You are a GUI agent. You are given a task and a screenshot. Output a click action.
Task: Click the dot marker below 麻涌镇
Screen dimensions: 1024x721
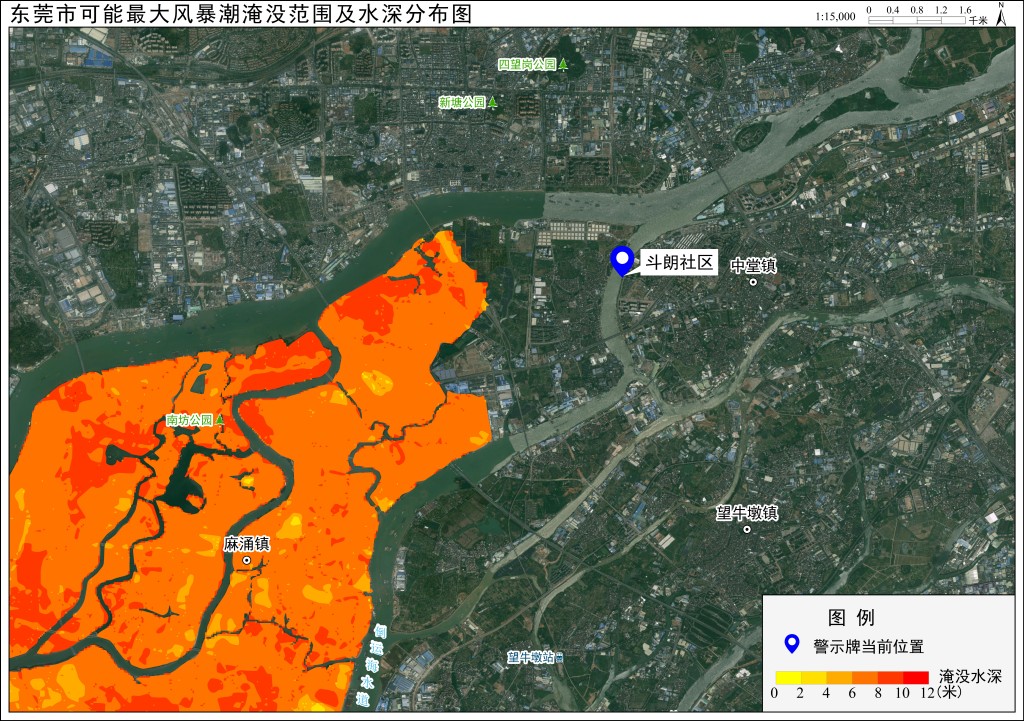(246, 560)
